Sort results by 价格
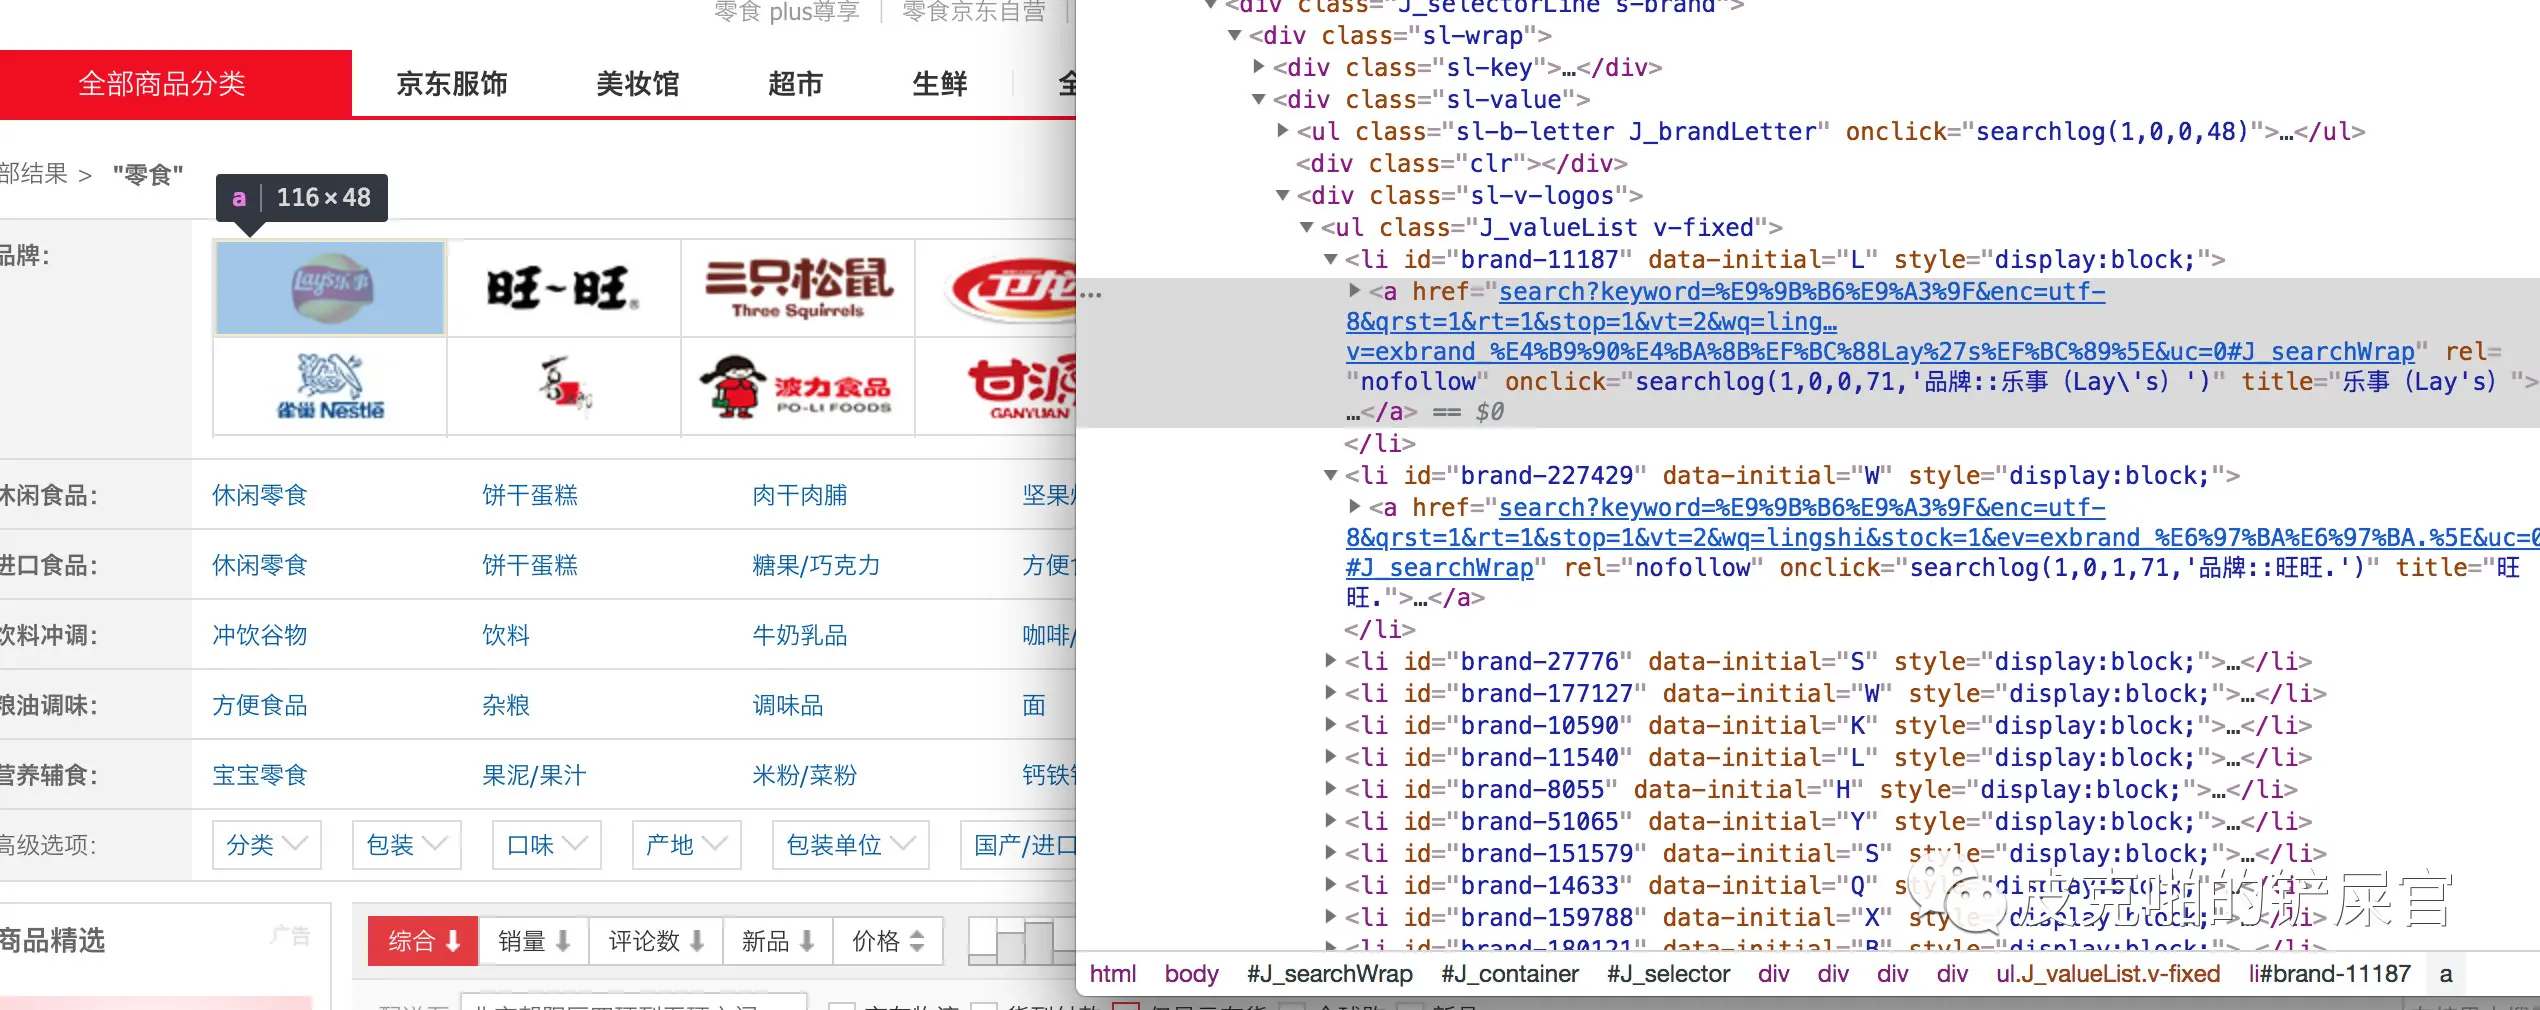This screenshot has height=1010, width=2540. point(888,941)
